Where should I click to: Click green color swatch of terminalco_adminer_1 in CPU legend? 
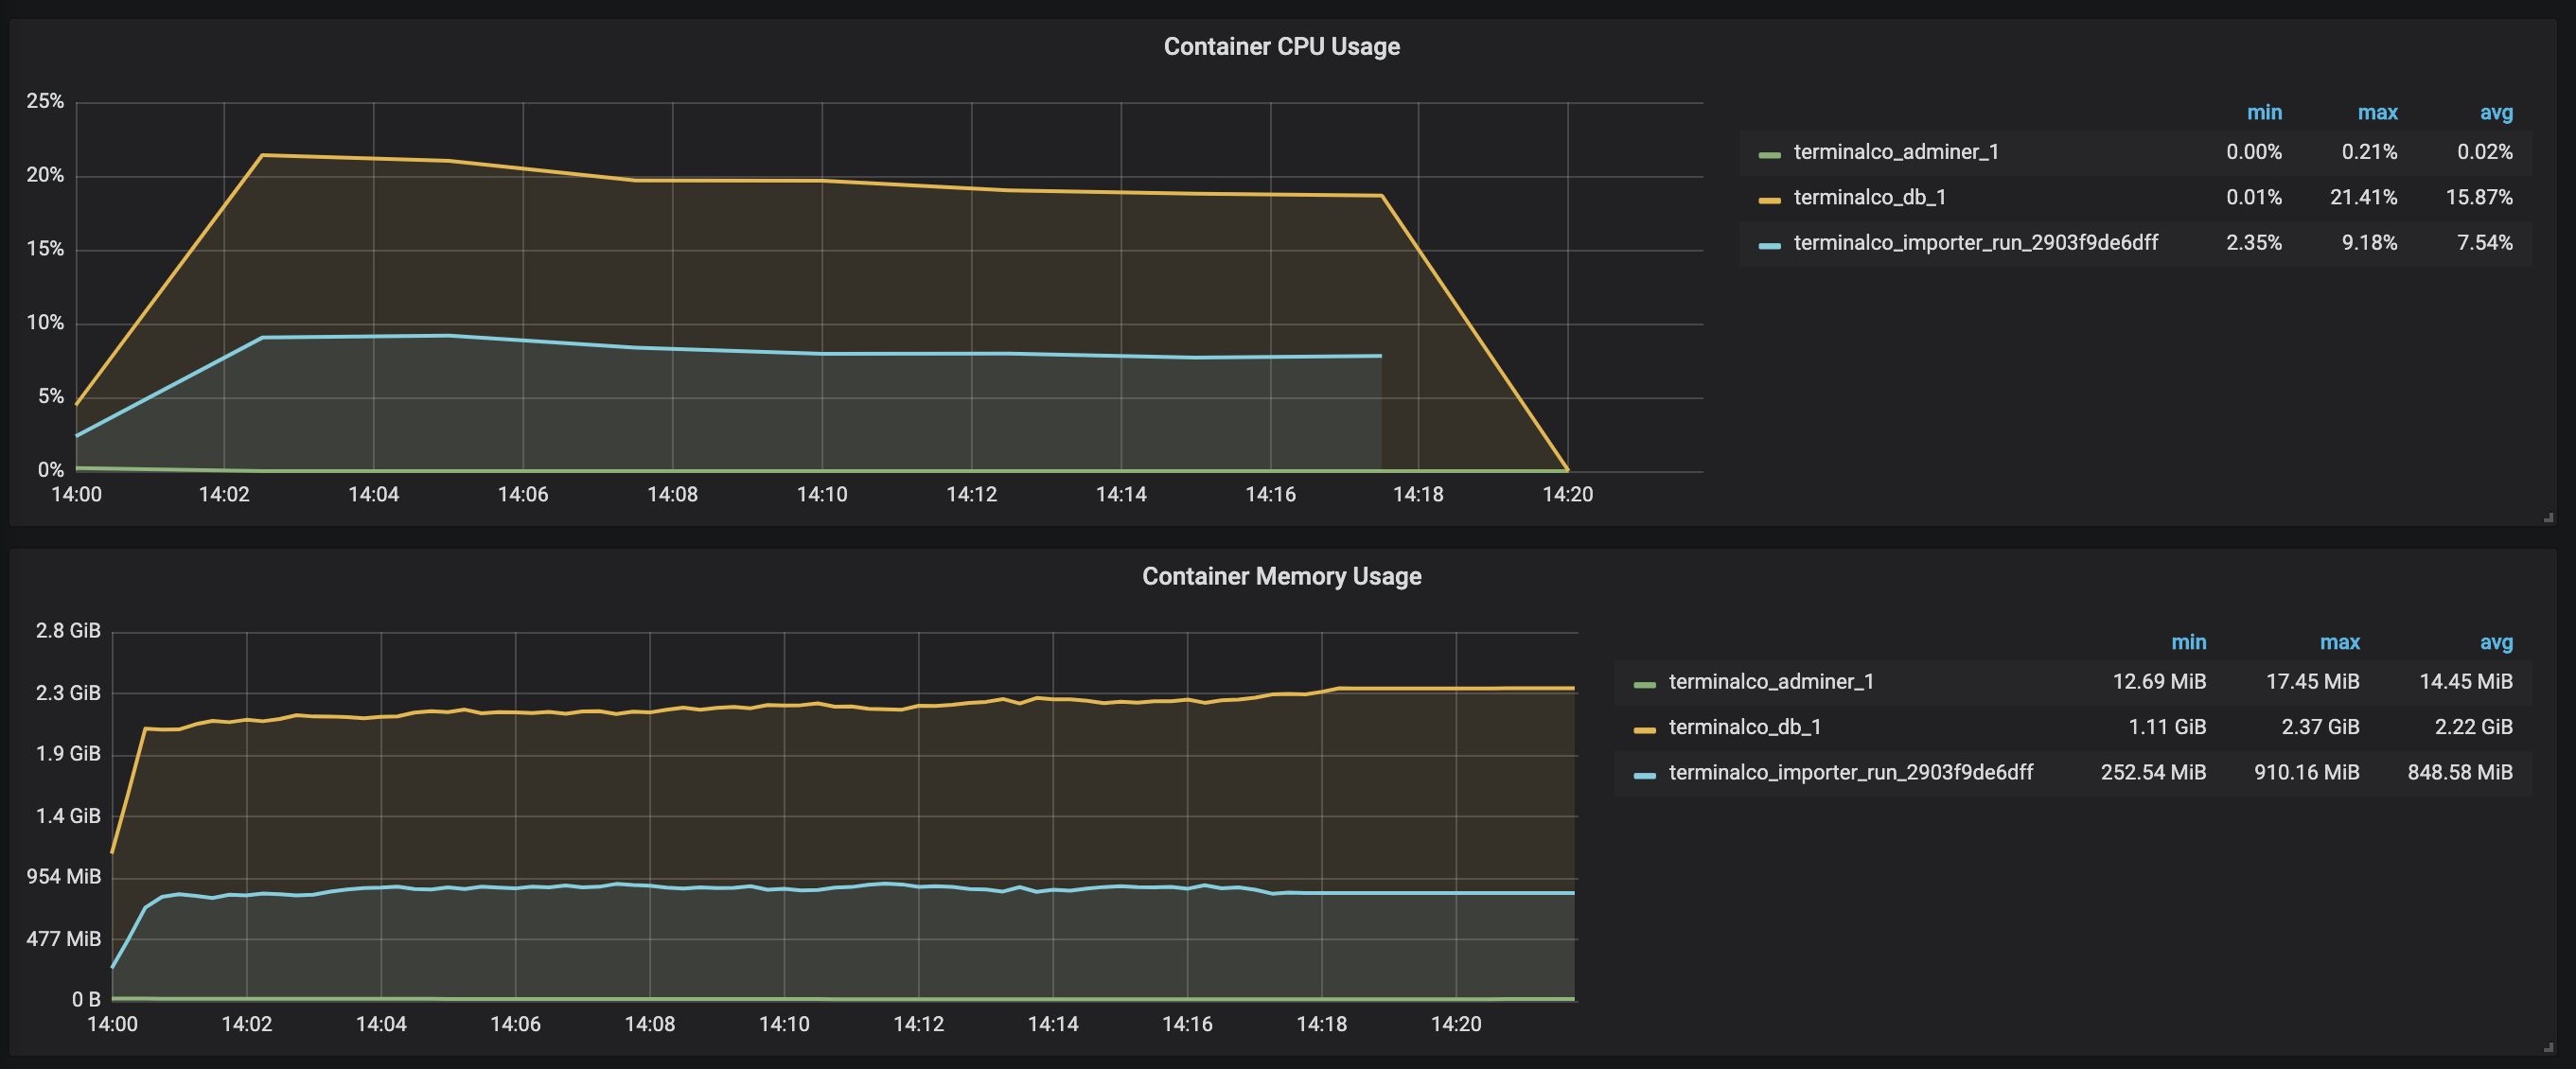point(1769,155)
